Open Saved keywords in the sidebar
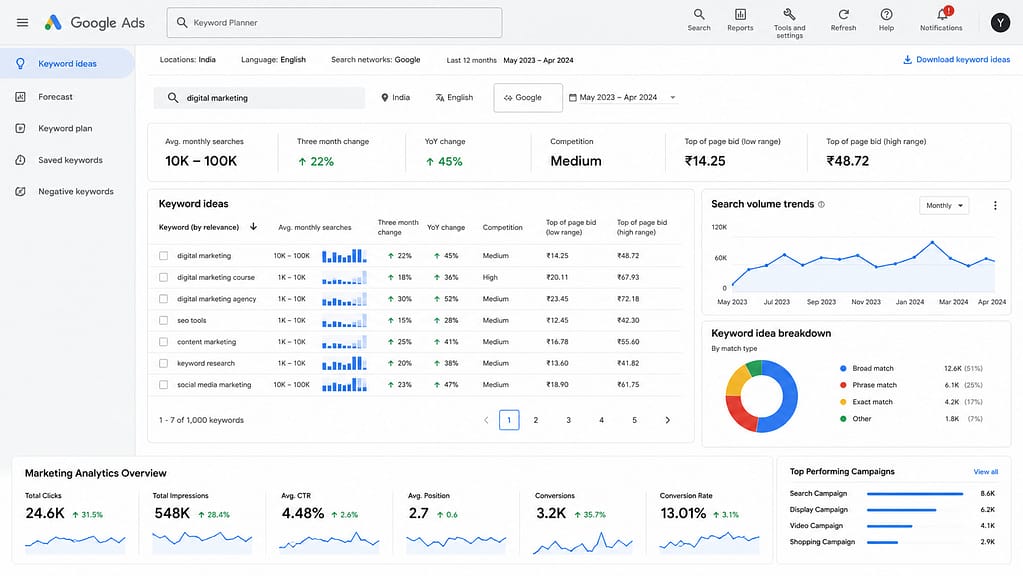The width and height of the screenshot is (1023, 576). click(x=70, y=160)
